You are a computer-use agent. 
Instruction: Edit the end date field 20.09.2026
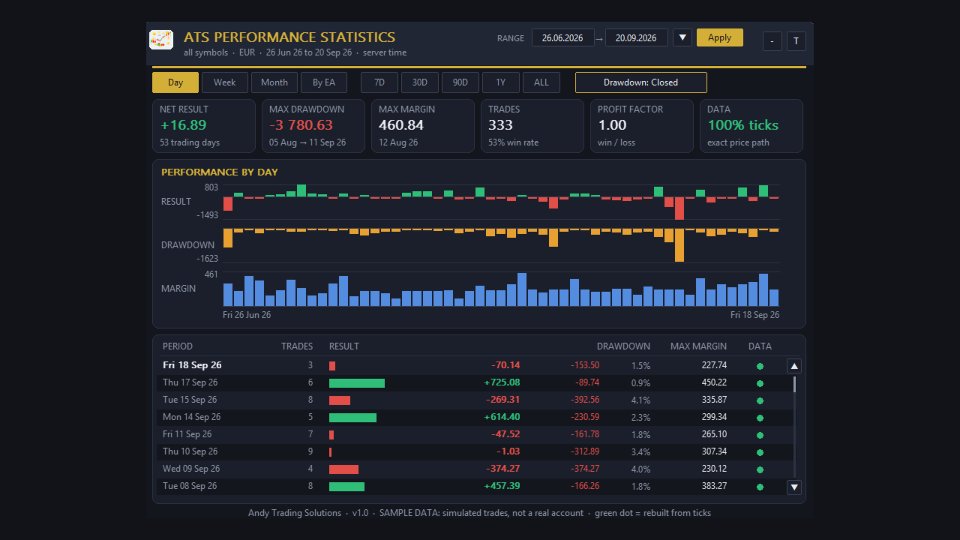[x=636, y=38]
